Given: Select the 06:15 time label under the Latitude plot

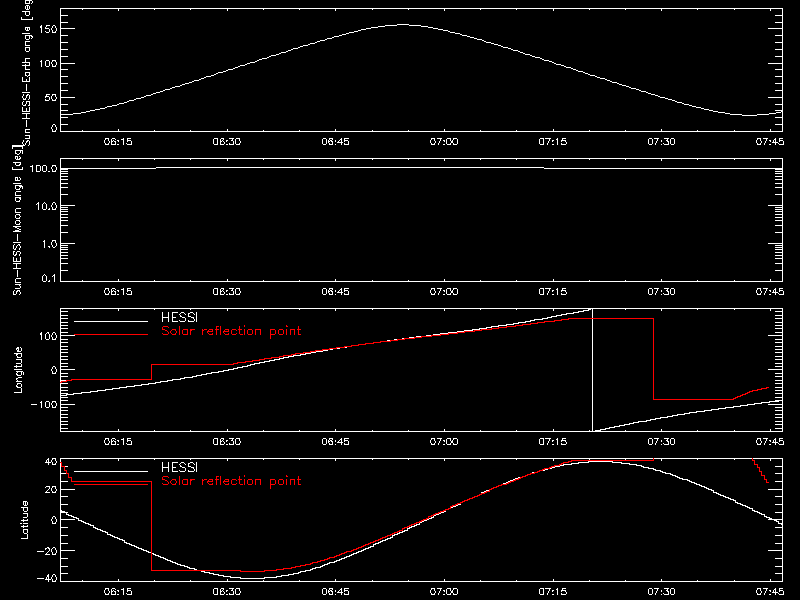Looking at the screenshot, I should (118, 591).
